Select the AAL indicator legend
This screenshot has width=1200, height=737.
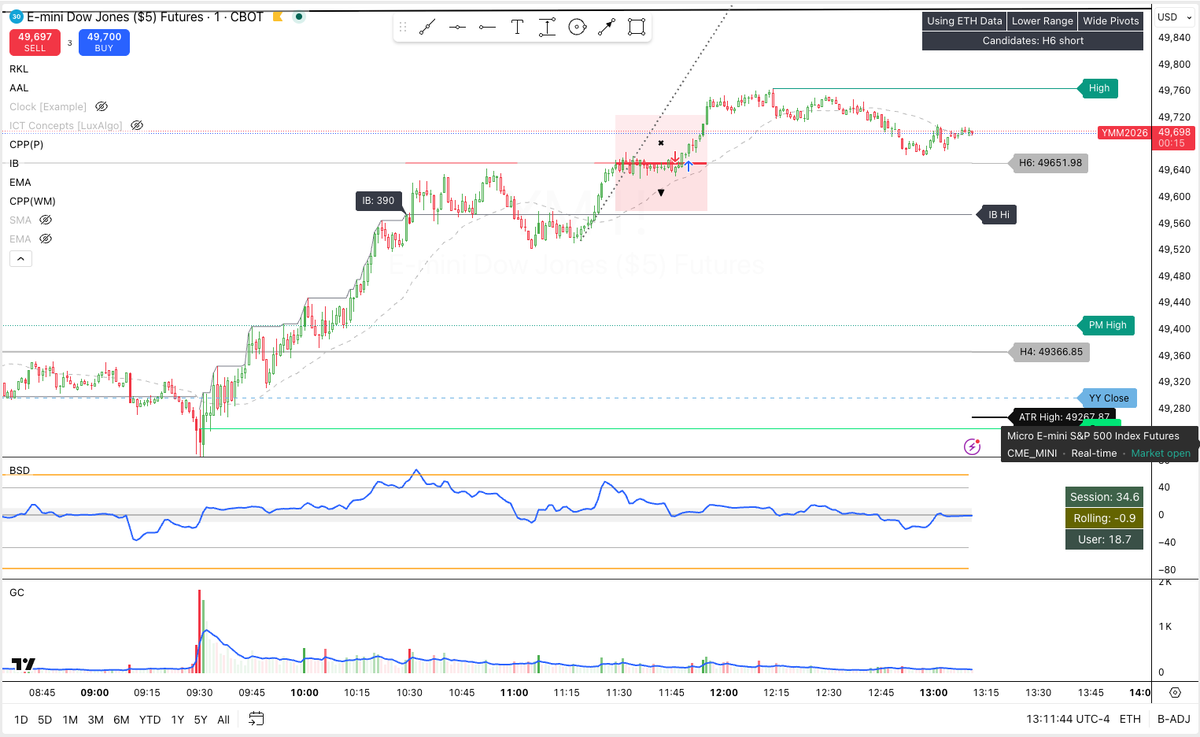point(19,88)
